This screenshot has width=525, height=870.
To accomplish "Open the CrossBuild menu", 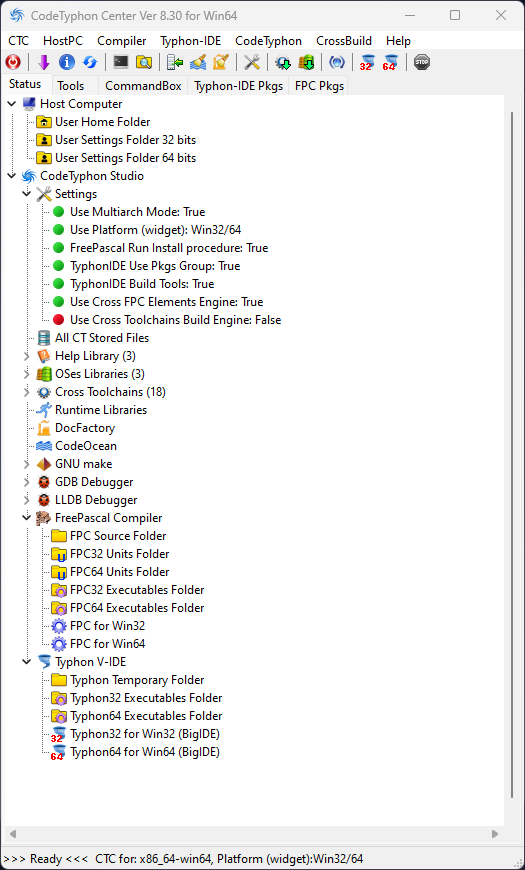I will point(344,41).
